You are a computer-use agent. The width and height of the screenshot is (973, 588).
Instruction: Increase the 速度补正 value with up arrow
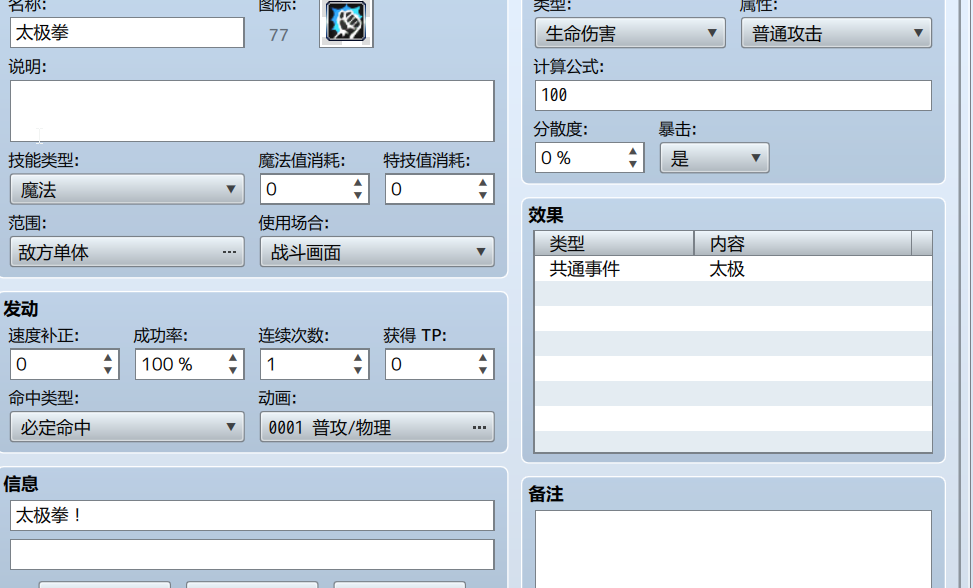[107, 358]
